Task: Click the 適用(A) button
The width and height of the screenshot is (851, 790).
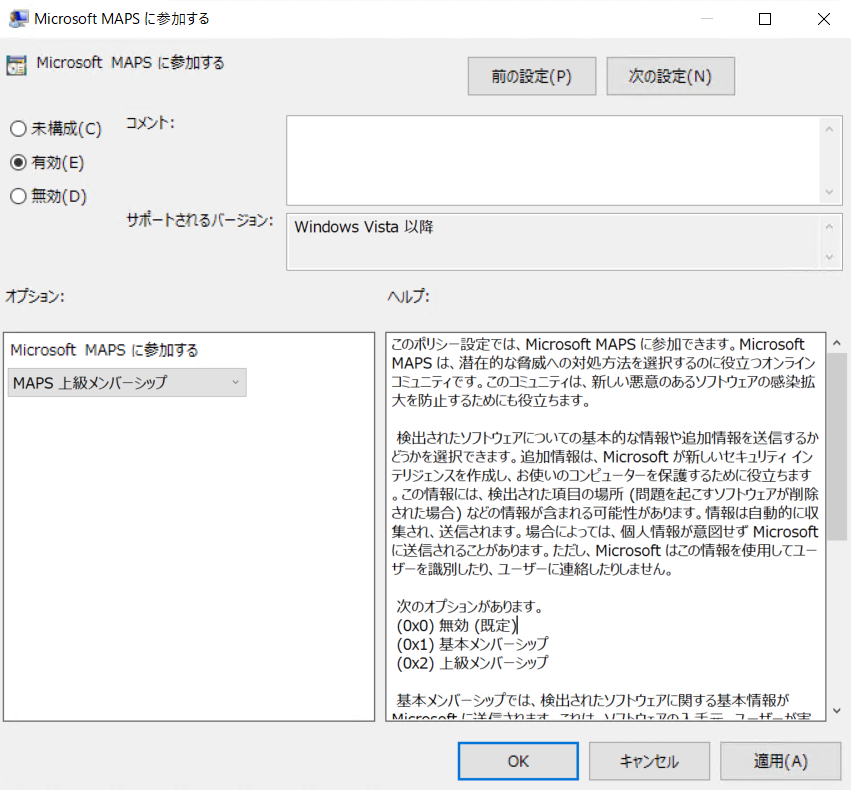Action: [779, 761]
